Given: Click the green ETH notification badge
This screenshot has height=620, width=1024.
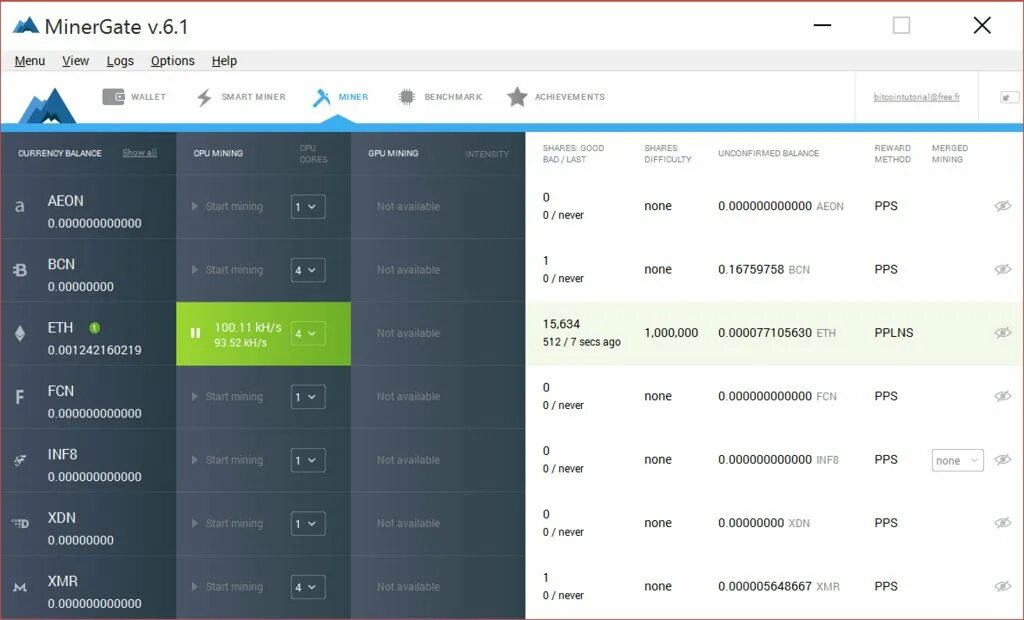Looking at the screenshot, I should pos(94,327).
